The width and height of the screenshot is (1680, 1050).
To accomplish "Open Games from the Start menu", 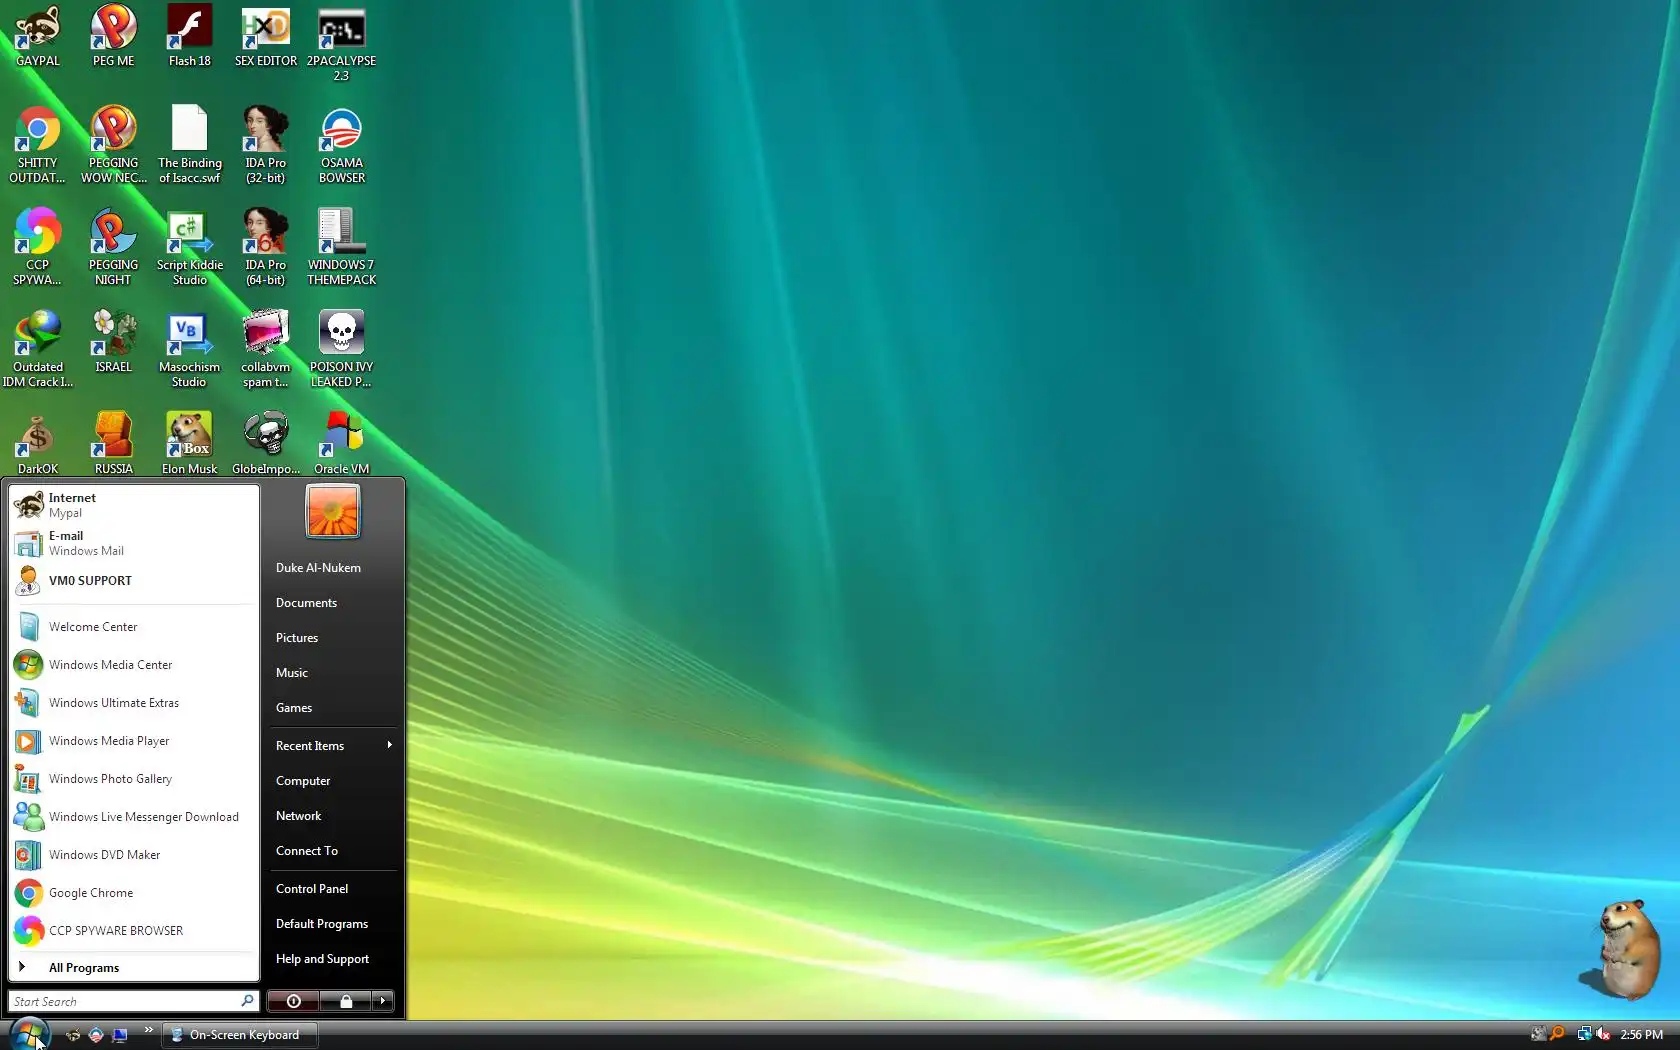I will point(334,708).
